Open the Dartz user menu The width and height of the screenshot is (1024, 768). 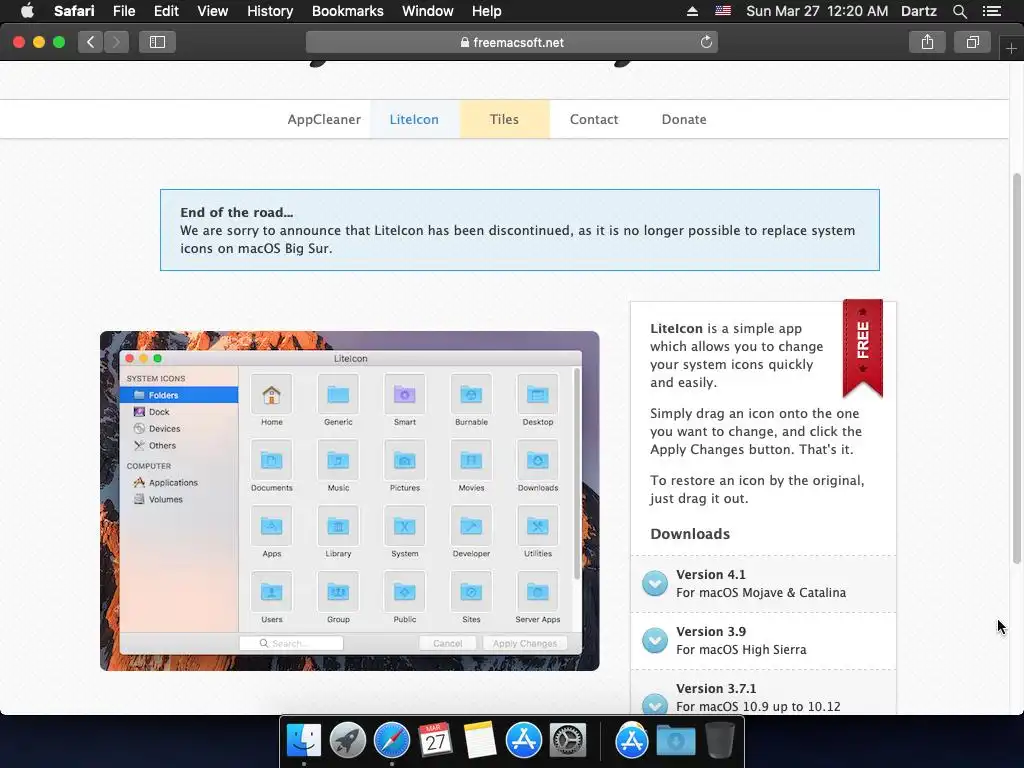pos(919,11)
